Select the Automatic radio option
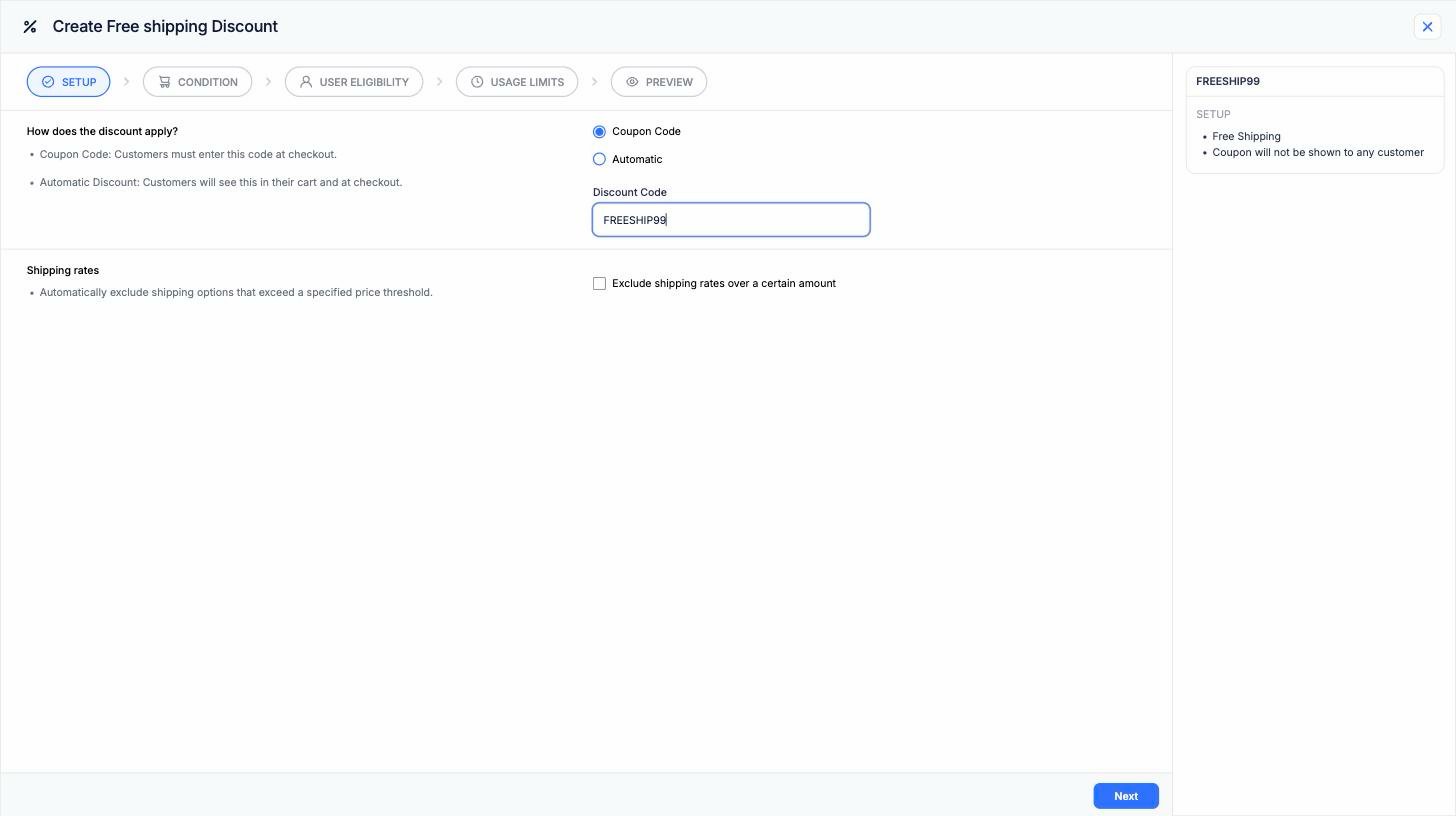1456x816 pixels. coord(599,159)
